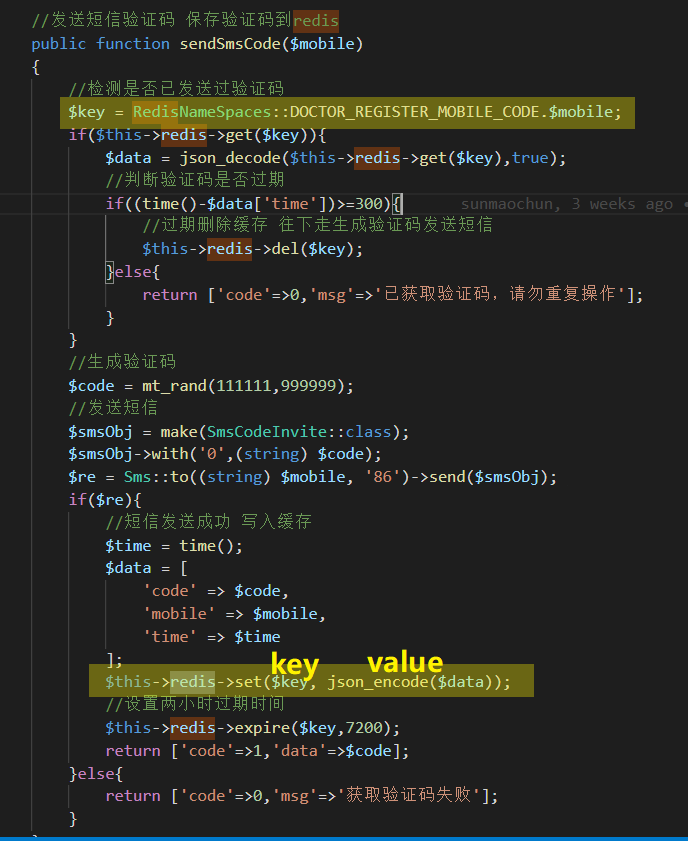Click the '86' country code string
The width and height of the screenshot is (688, 841).
click(382, 477)
